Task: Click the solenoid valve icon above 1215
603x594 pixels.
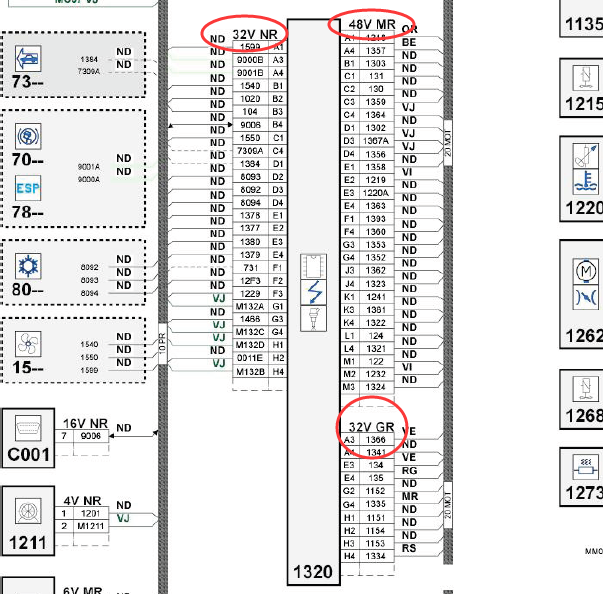Action: coord(586,78)
